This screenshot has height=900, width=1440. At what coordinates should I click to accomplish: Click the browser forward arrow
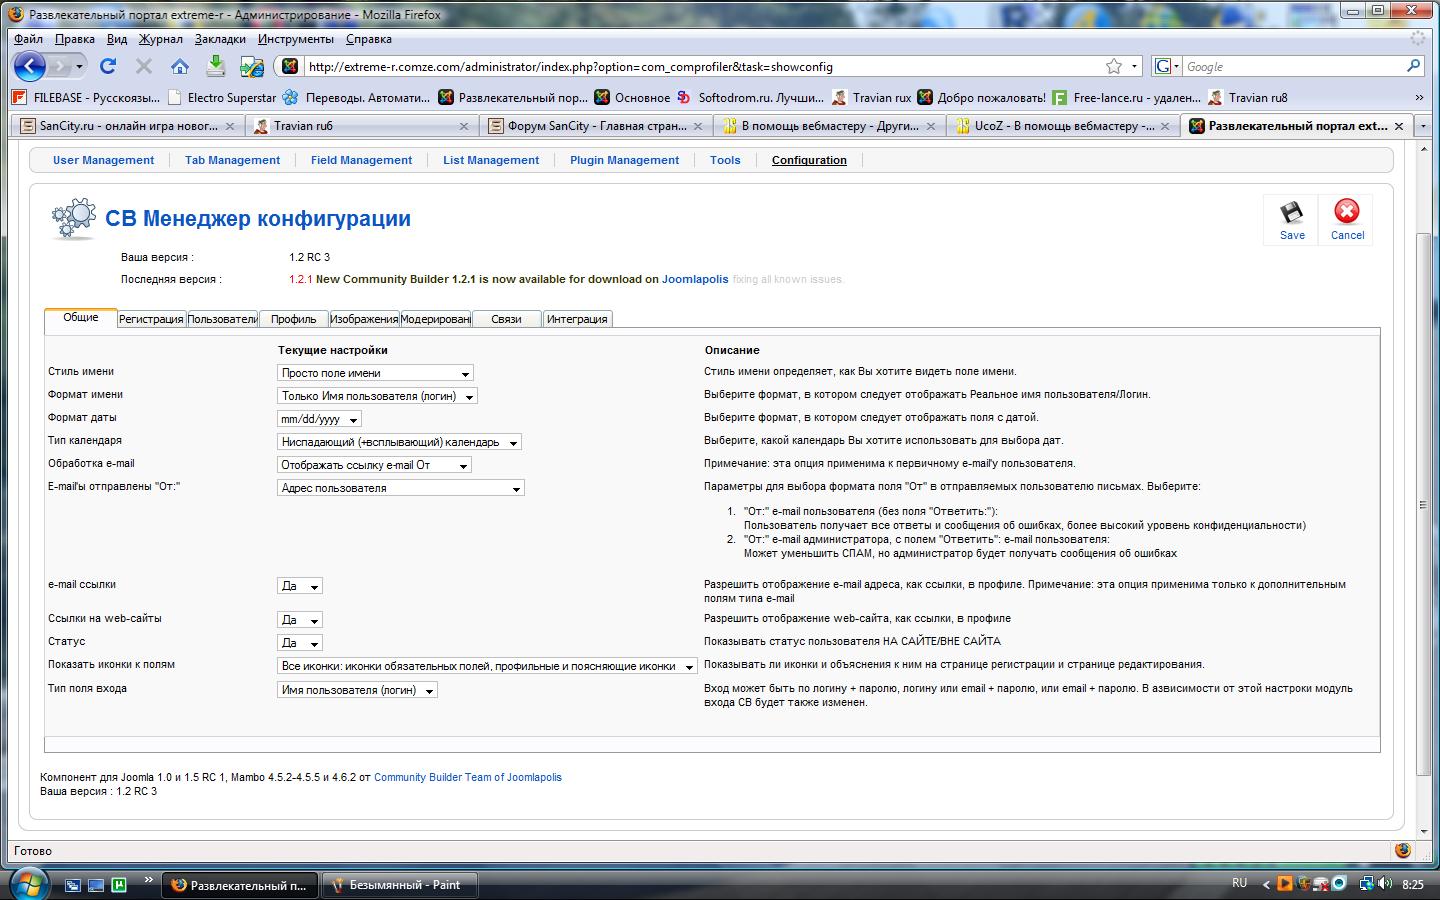(62, 67)
